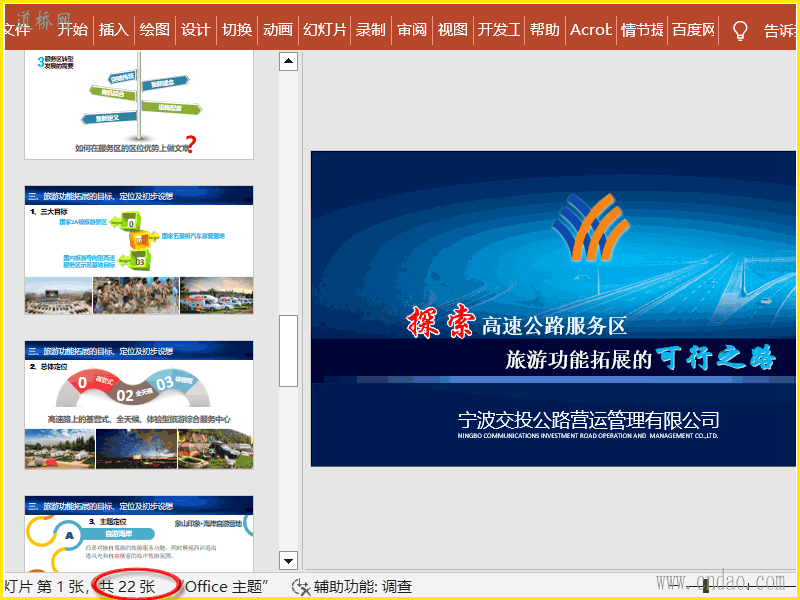Click the 告诉我 search box
Viewport: 800px width, 600px height.
click(x=779, y=31)
